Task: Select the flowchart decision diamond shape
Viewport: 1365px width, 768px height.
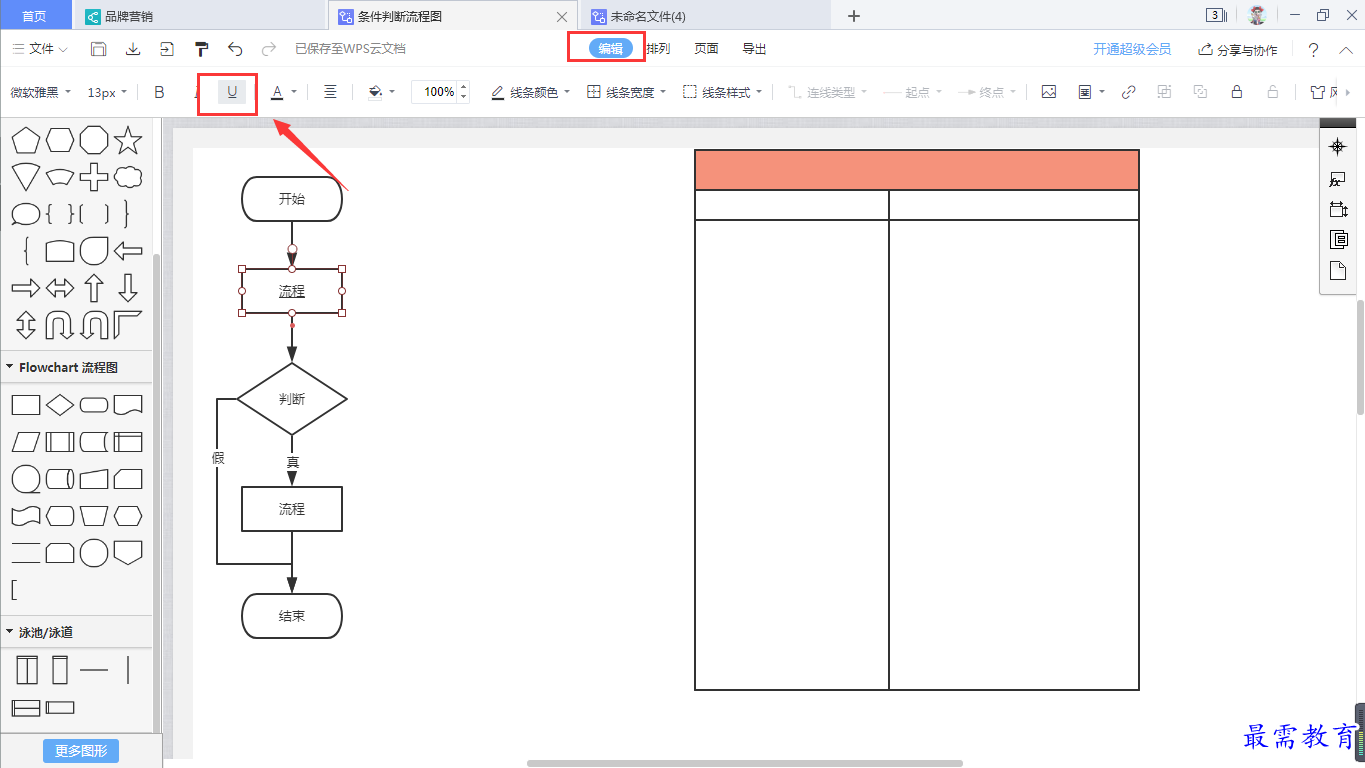Action: click(x=60, y=405)
